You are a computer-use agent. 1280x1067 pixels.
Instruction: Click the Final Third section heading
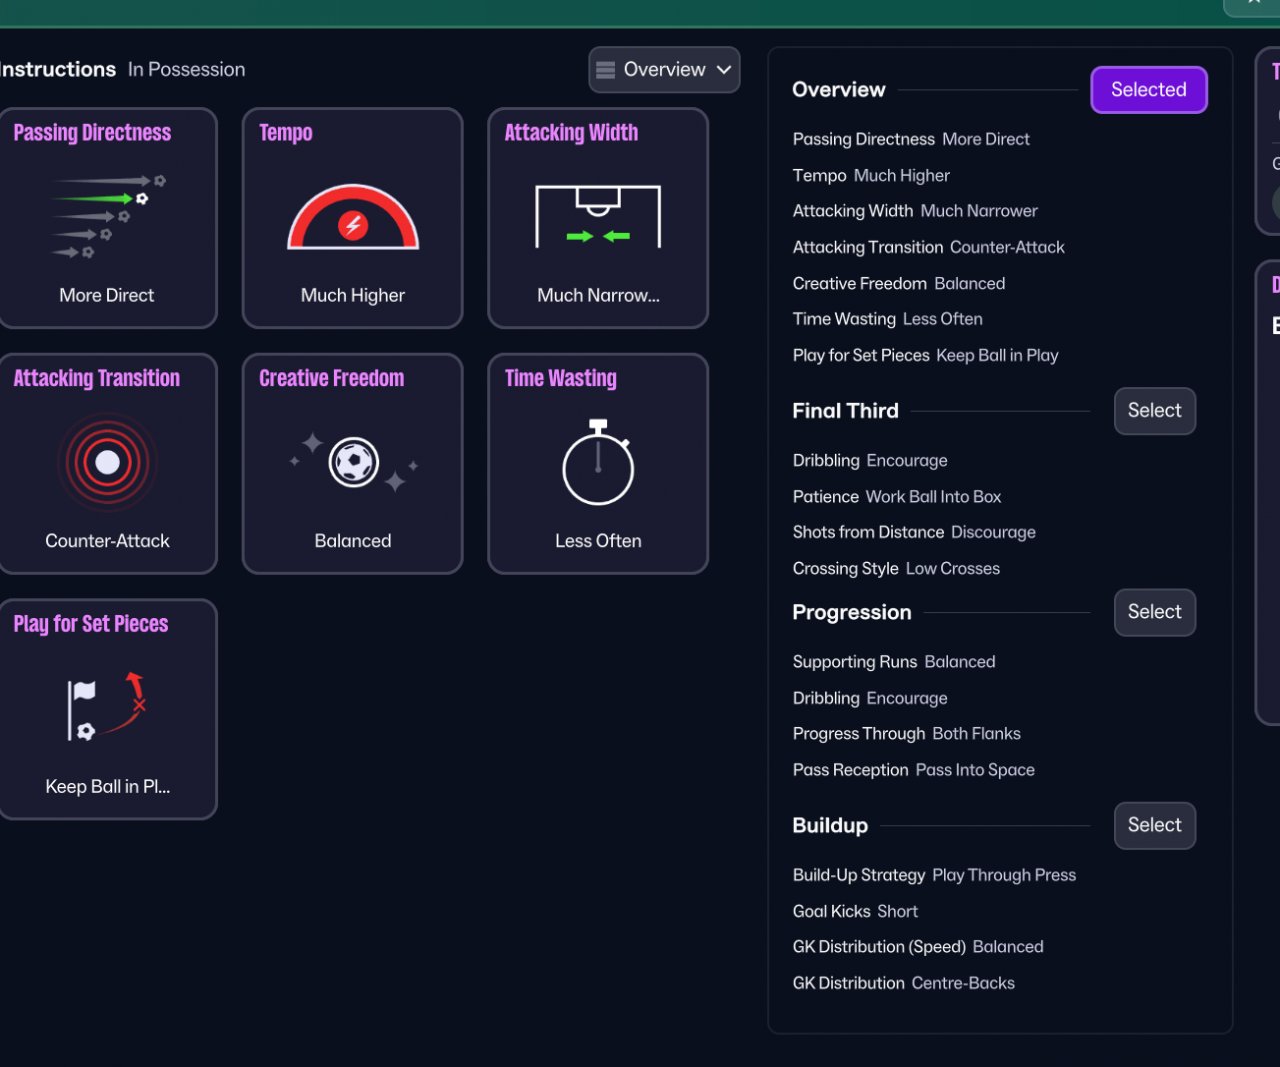point(846,411)
